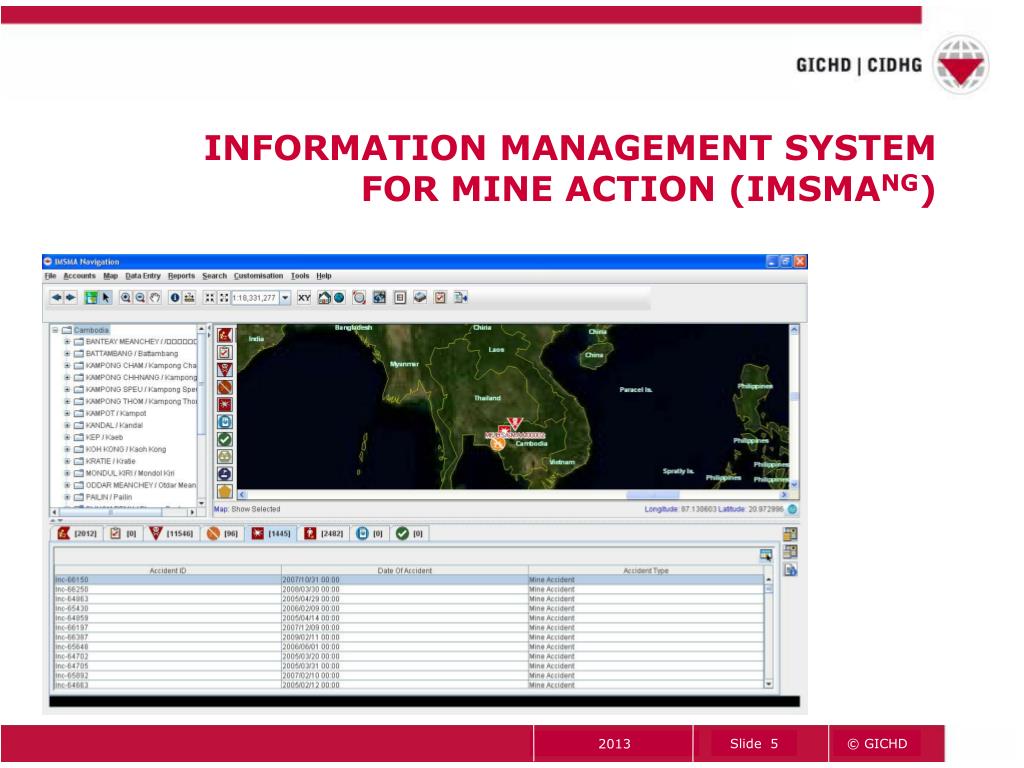The width and height of the screenshot is (1024, 768).
Task: Click the orange circle slash icon beside map
Action: coord(225,387)
